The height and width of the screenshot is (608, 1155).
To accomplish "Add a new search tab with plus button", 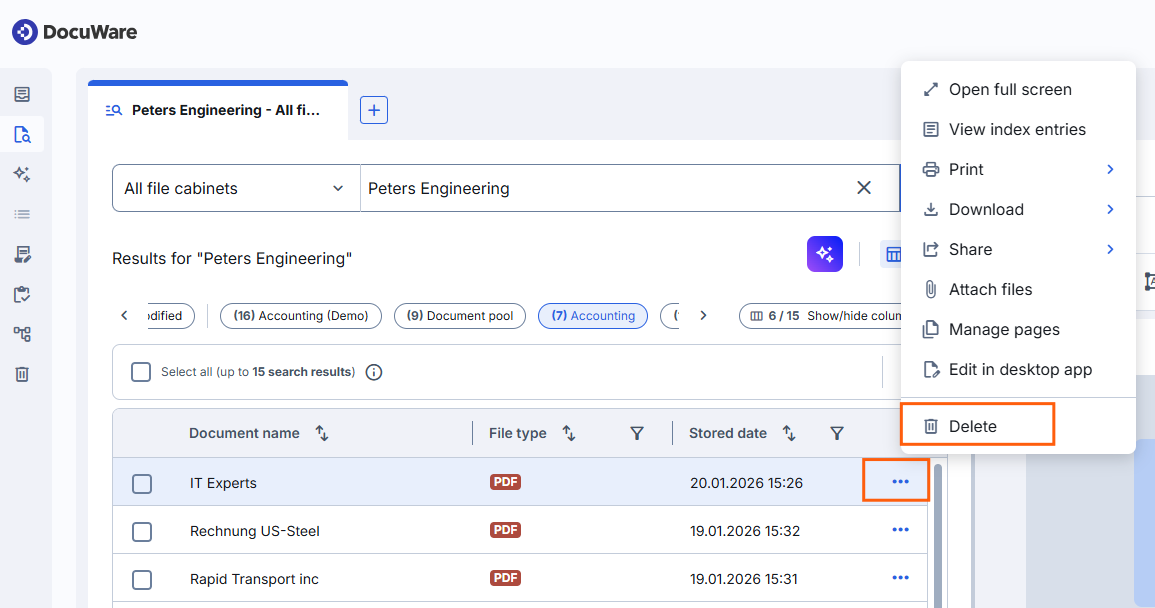I will [x=373, y=110].
